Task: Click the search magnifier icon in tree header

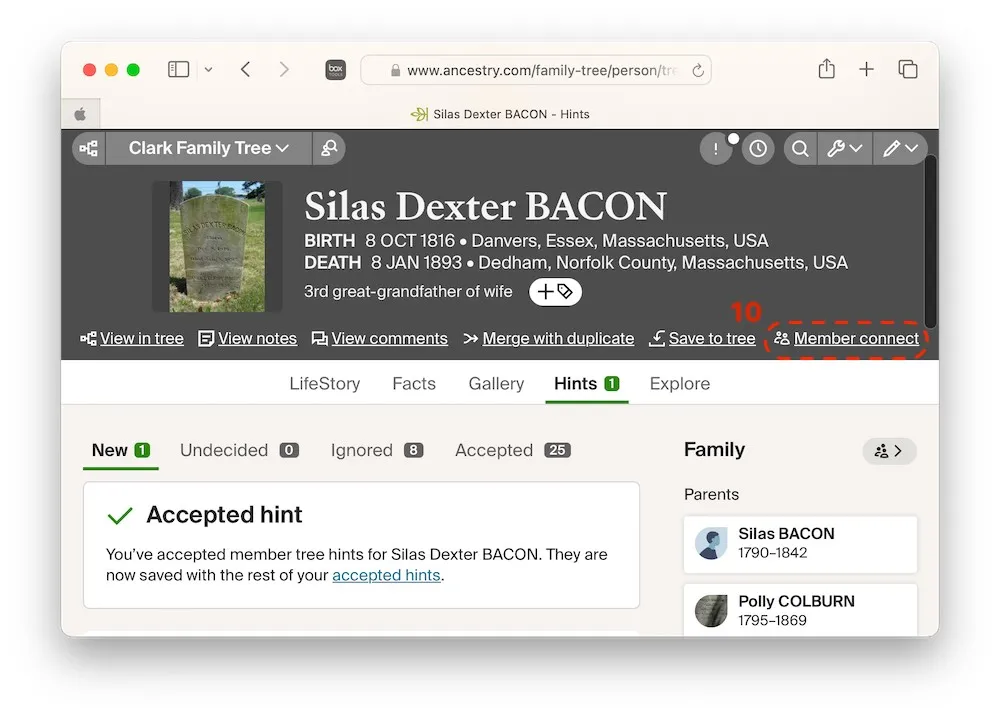Action: tap(800, 149)
